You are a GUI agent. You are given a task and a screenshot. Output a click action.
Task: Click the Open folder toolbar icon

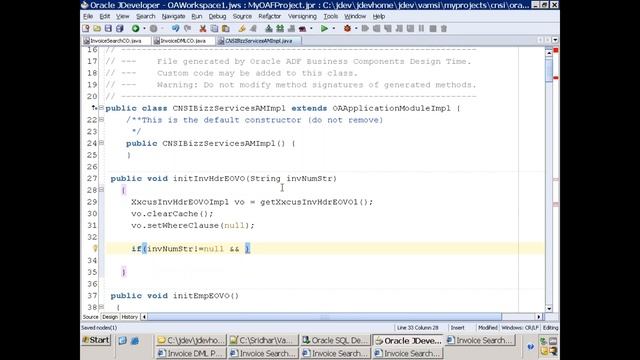point(97,29)
